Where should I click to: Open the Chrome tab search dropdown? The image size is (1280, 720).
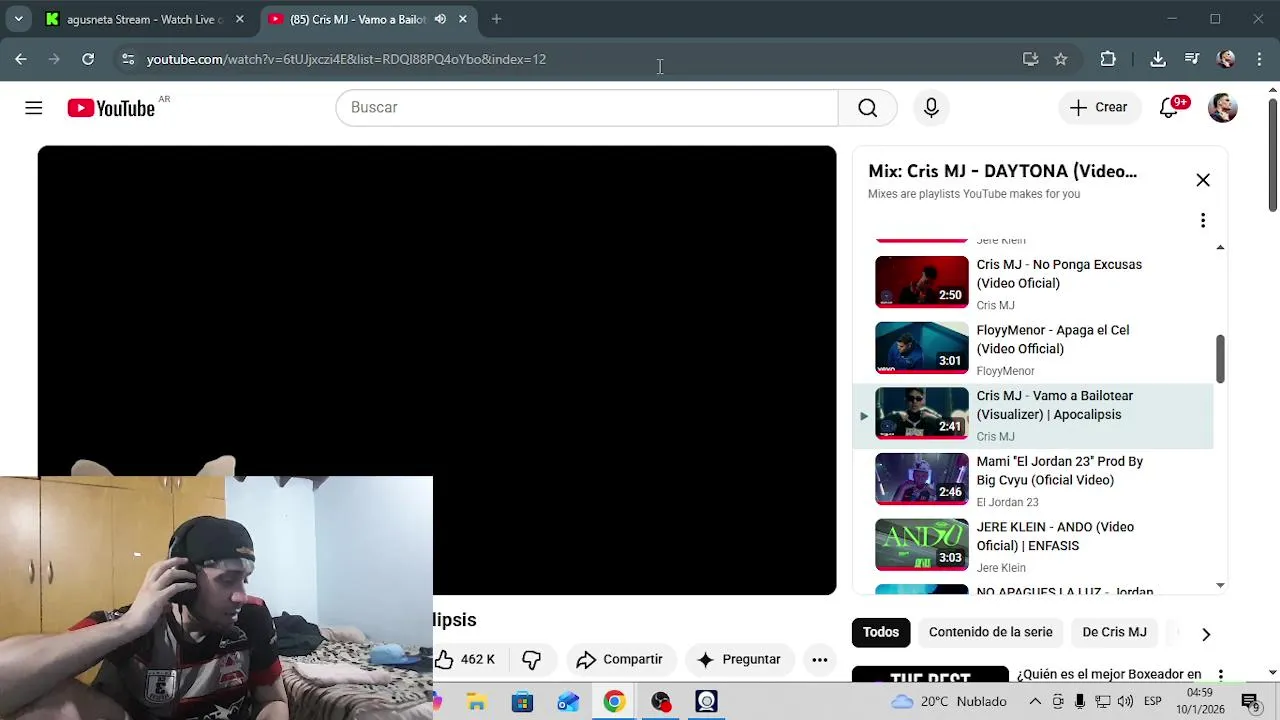coord(18,19)
